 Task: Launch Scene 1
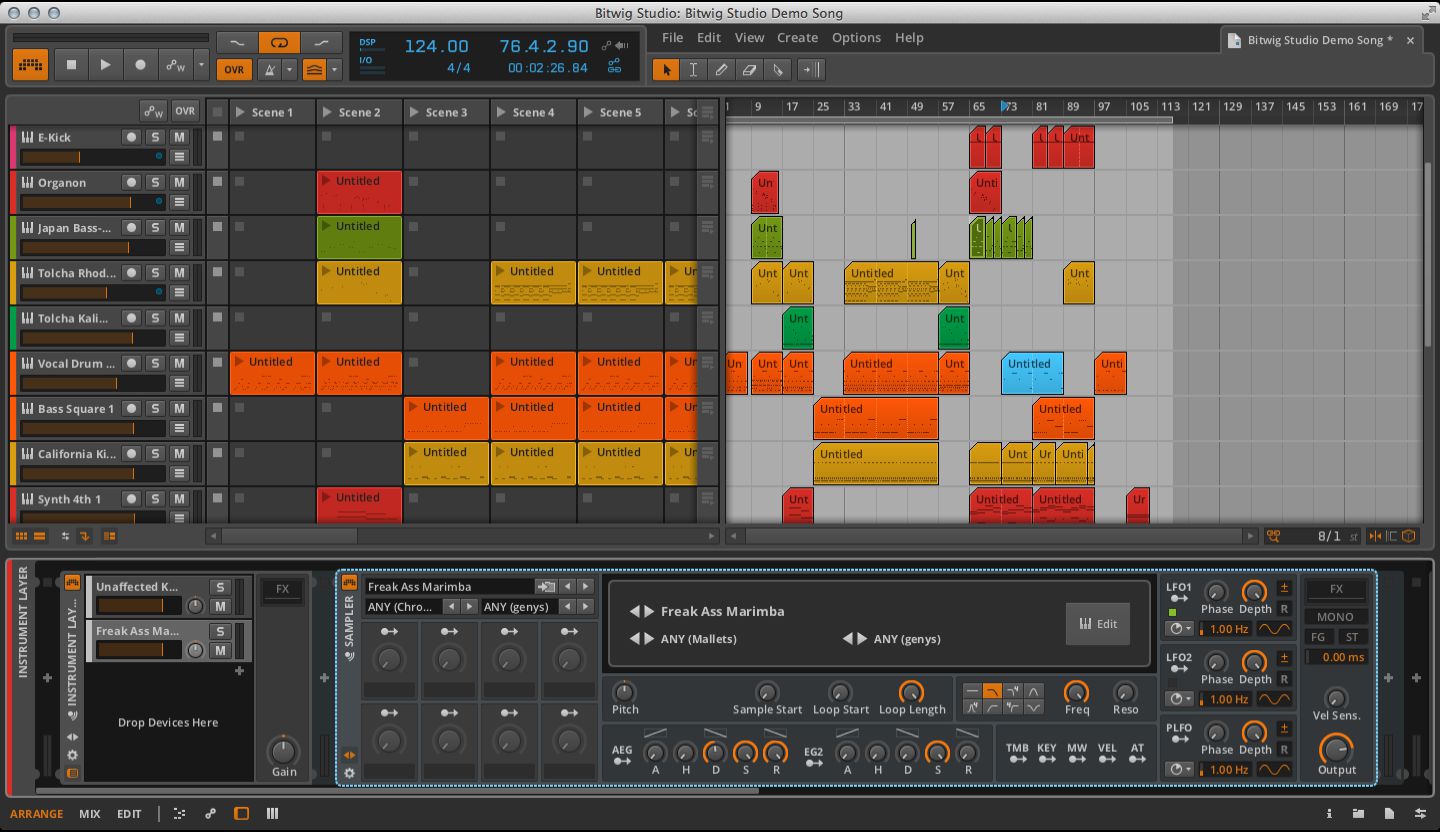pos(241,112)
